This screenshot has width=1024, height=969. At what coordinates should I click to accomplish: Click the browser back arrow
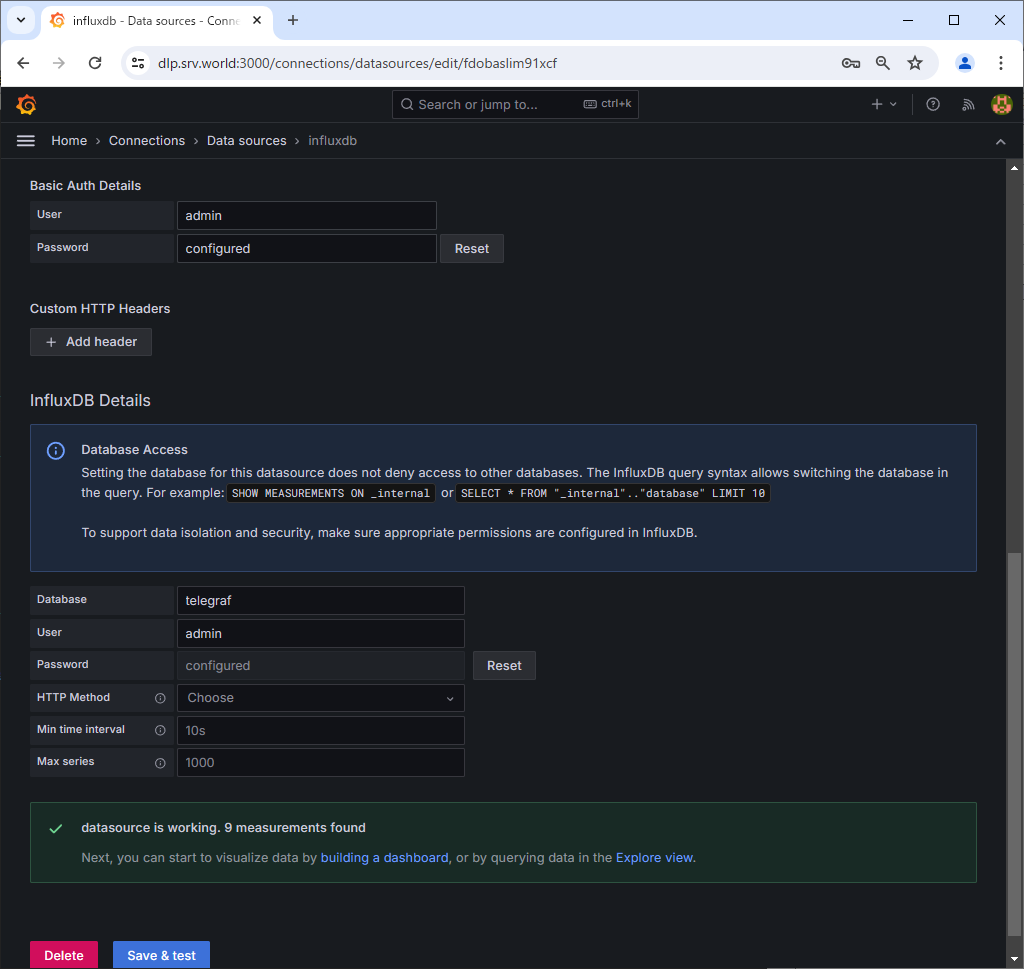click(24, 63)
